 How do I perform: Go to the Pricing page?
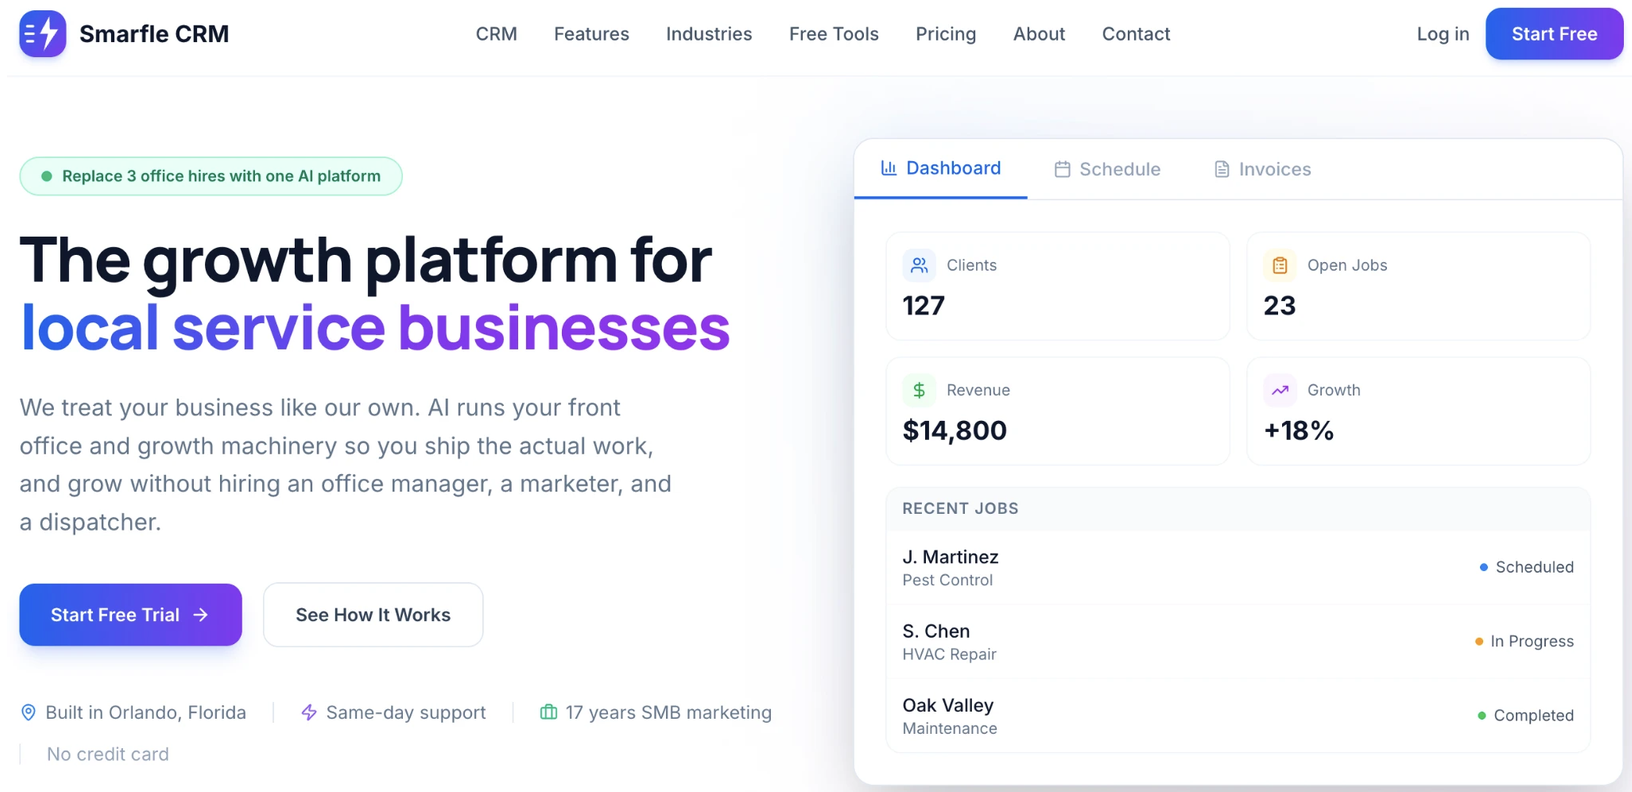(946, 34)
